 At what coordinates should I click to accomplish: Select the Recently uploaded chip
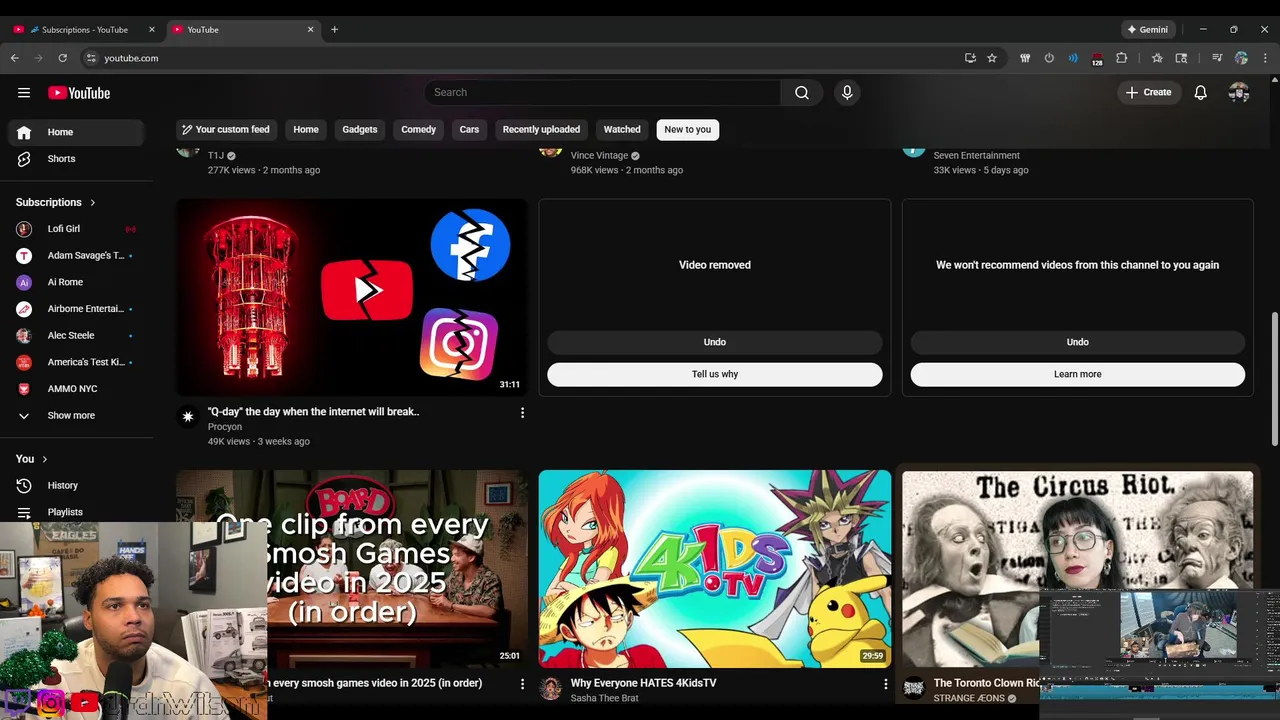[x=541, y=130]
